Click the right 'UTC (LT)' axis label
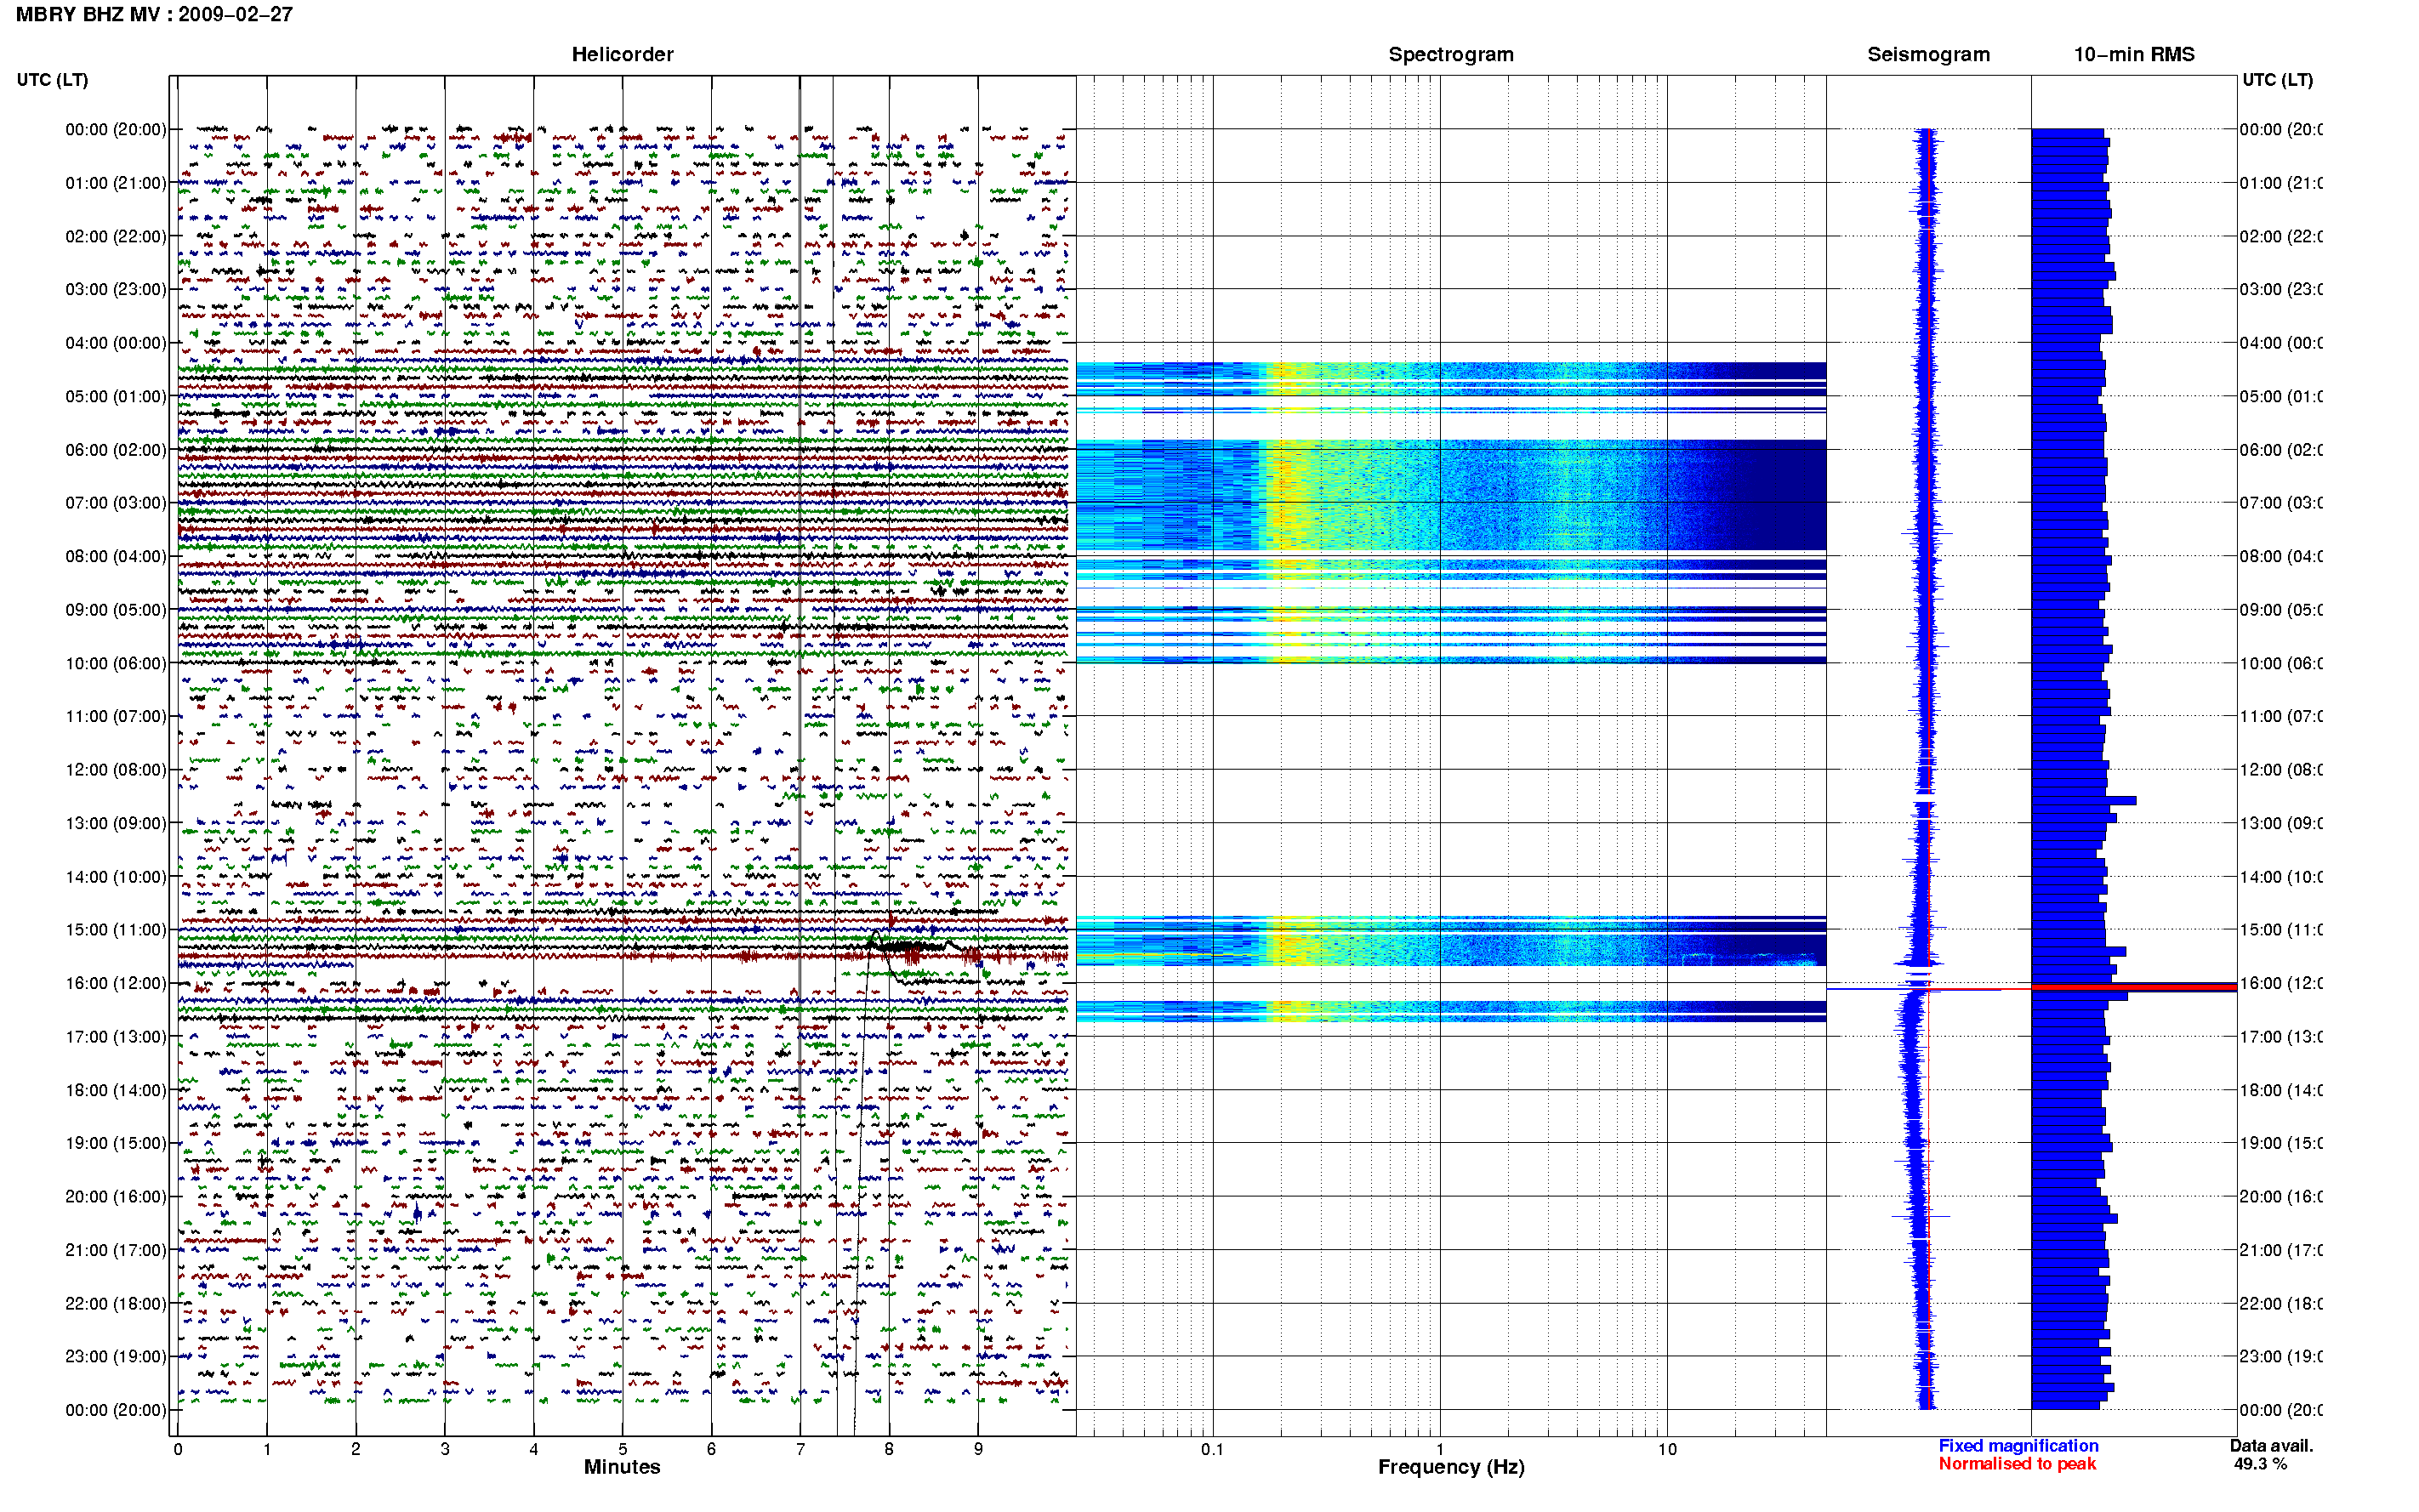Screen dimensions: 2419x1512 point(2276,80)
